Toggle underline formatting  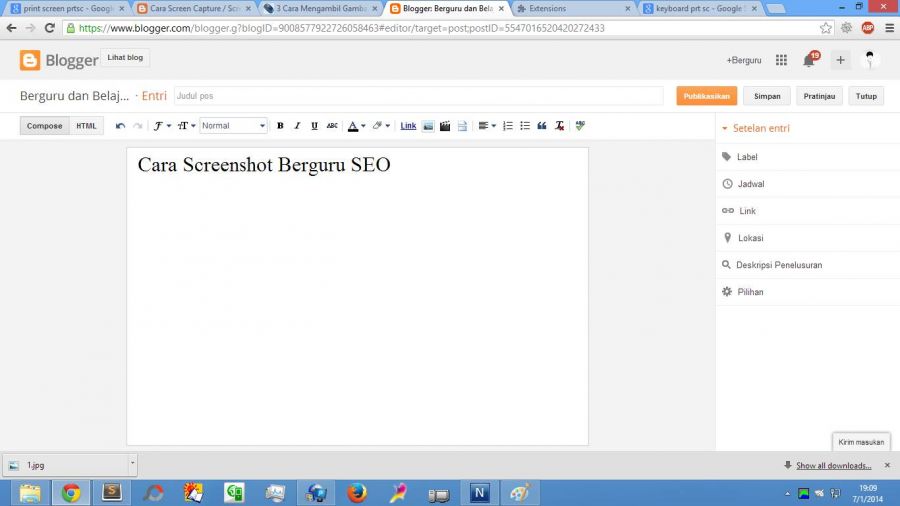pos(315,126)
